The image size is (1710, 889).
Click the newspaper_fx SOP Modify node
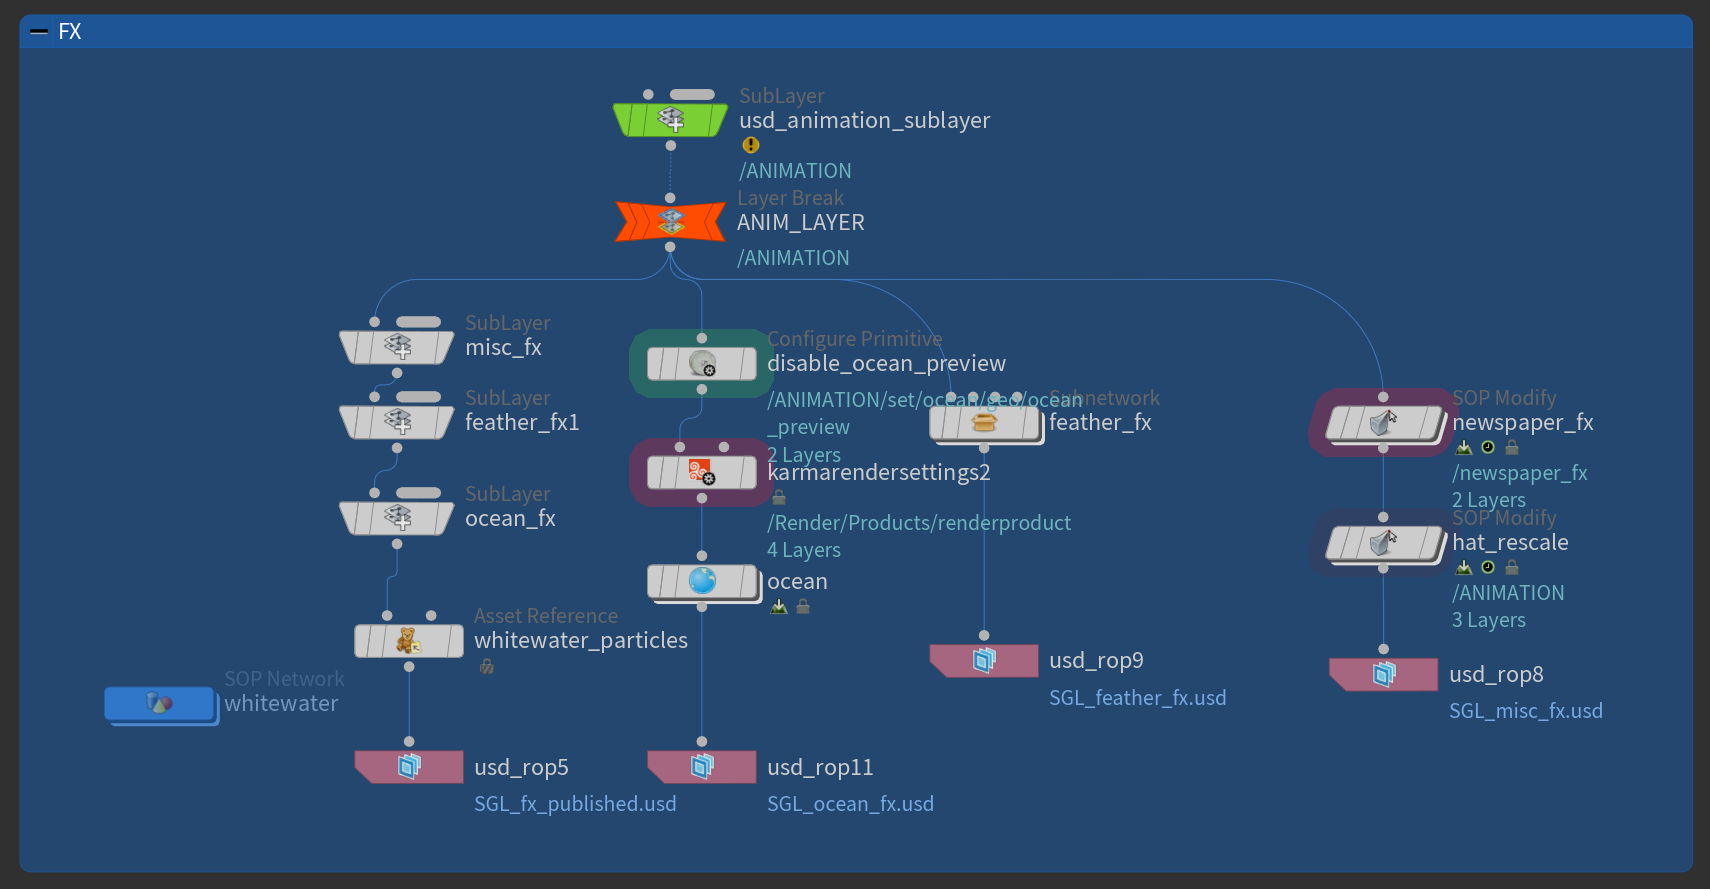coord(1384,423)
